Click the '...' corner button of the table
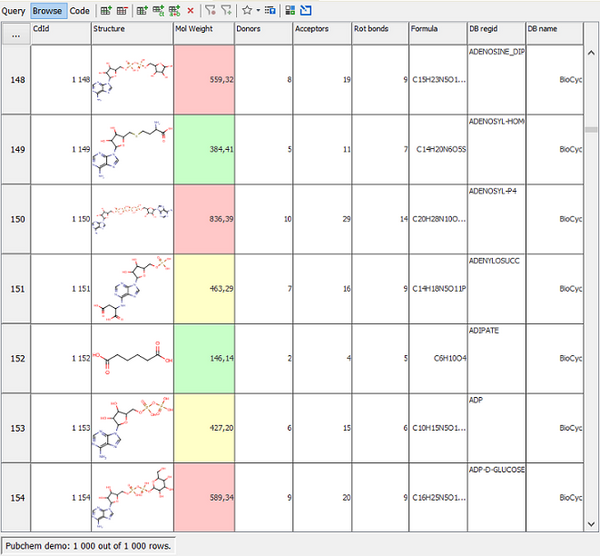The width and height of the screenshot is (600, 556). click(15, 34)
